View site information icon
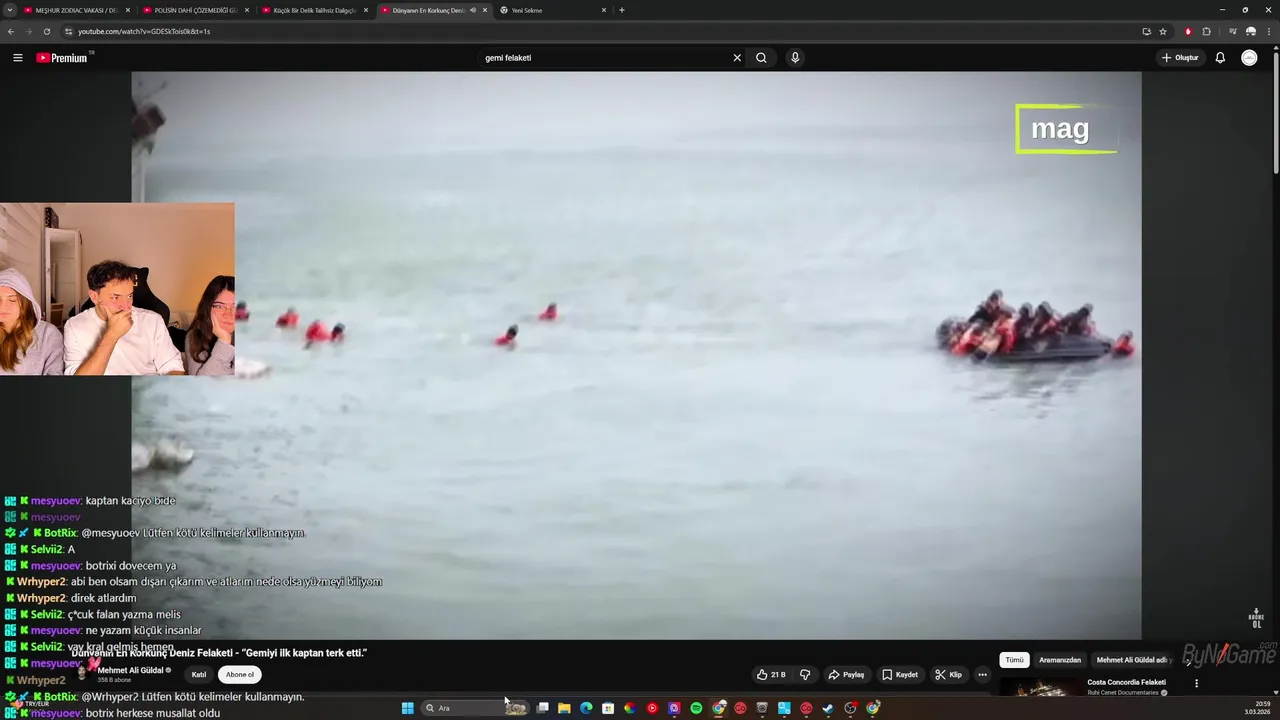This screenshot has height=720, width=1280. coord(68,31)
